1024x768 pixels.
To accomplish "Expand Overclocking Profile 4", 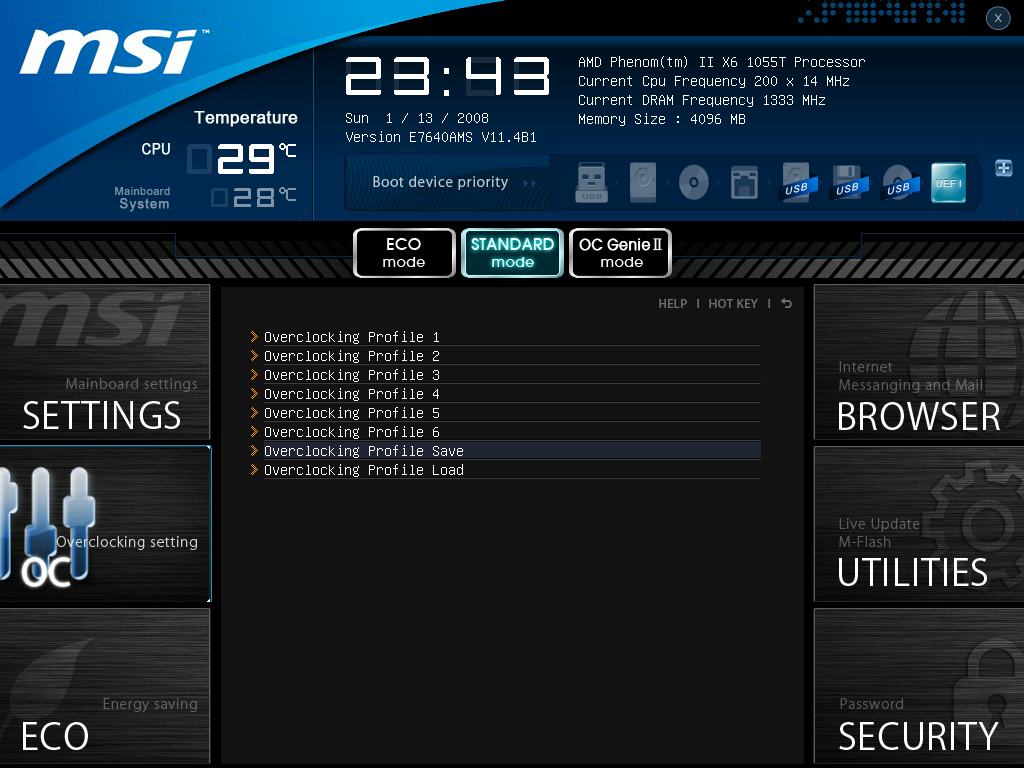I will click(x=505, y=394).
